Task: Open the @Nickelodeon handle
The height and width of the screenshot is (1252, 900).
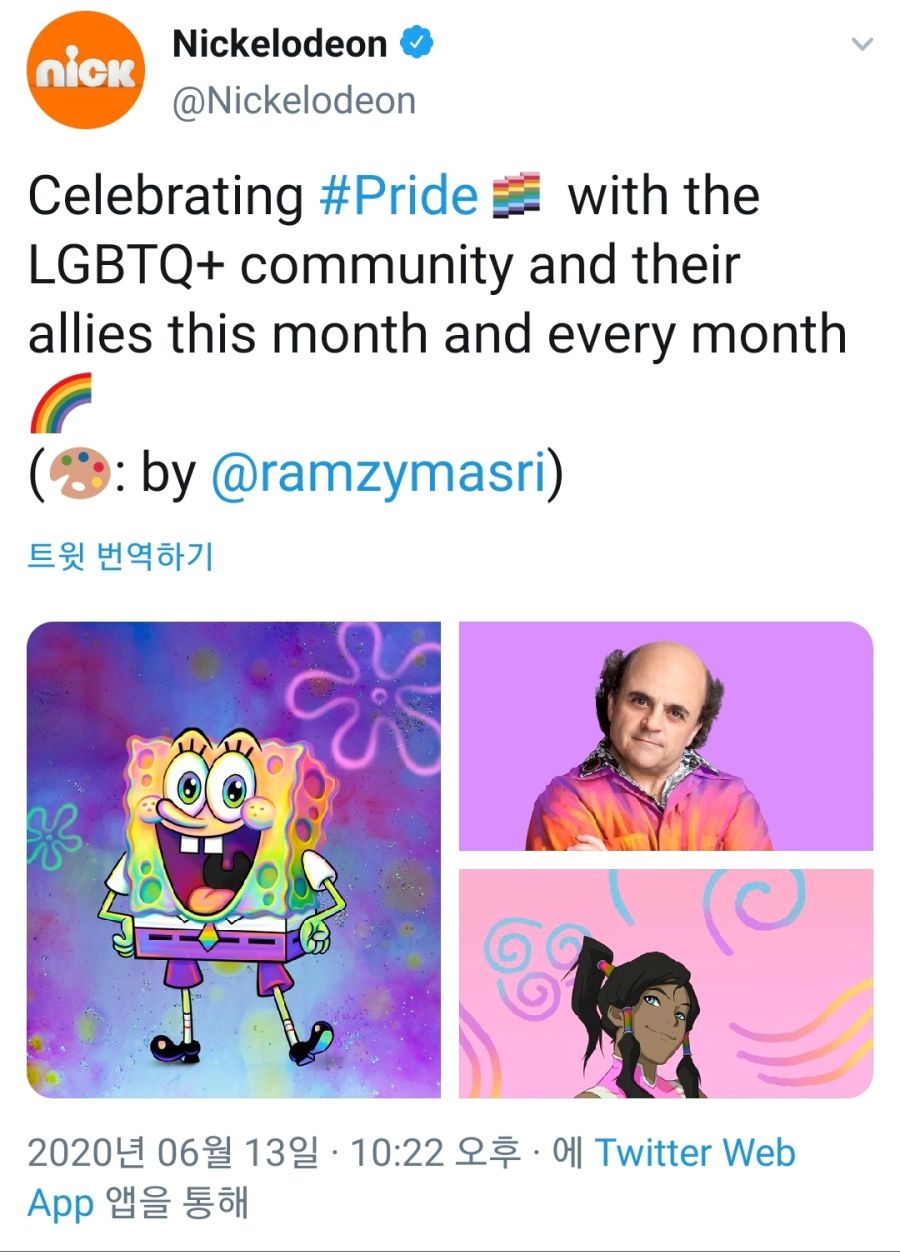Action: [x=294, y=101]
